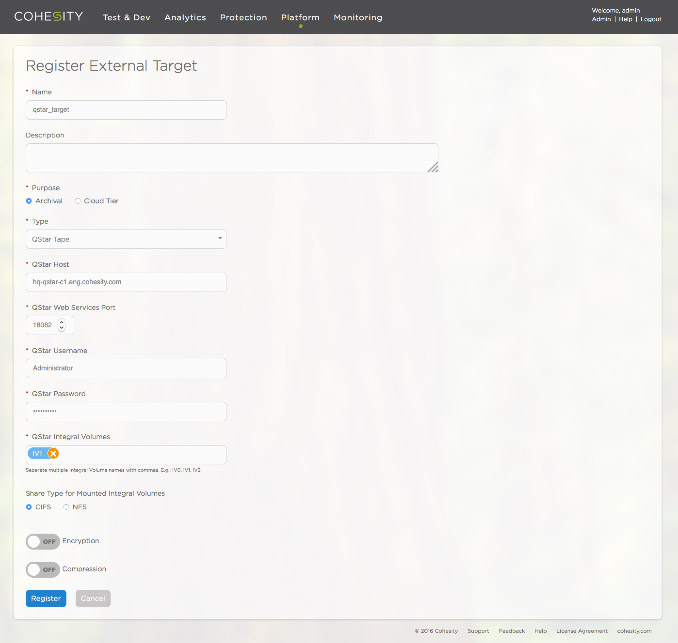
Task: Focus the QStar Host input field
Action: (126, 282)
